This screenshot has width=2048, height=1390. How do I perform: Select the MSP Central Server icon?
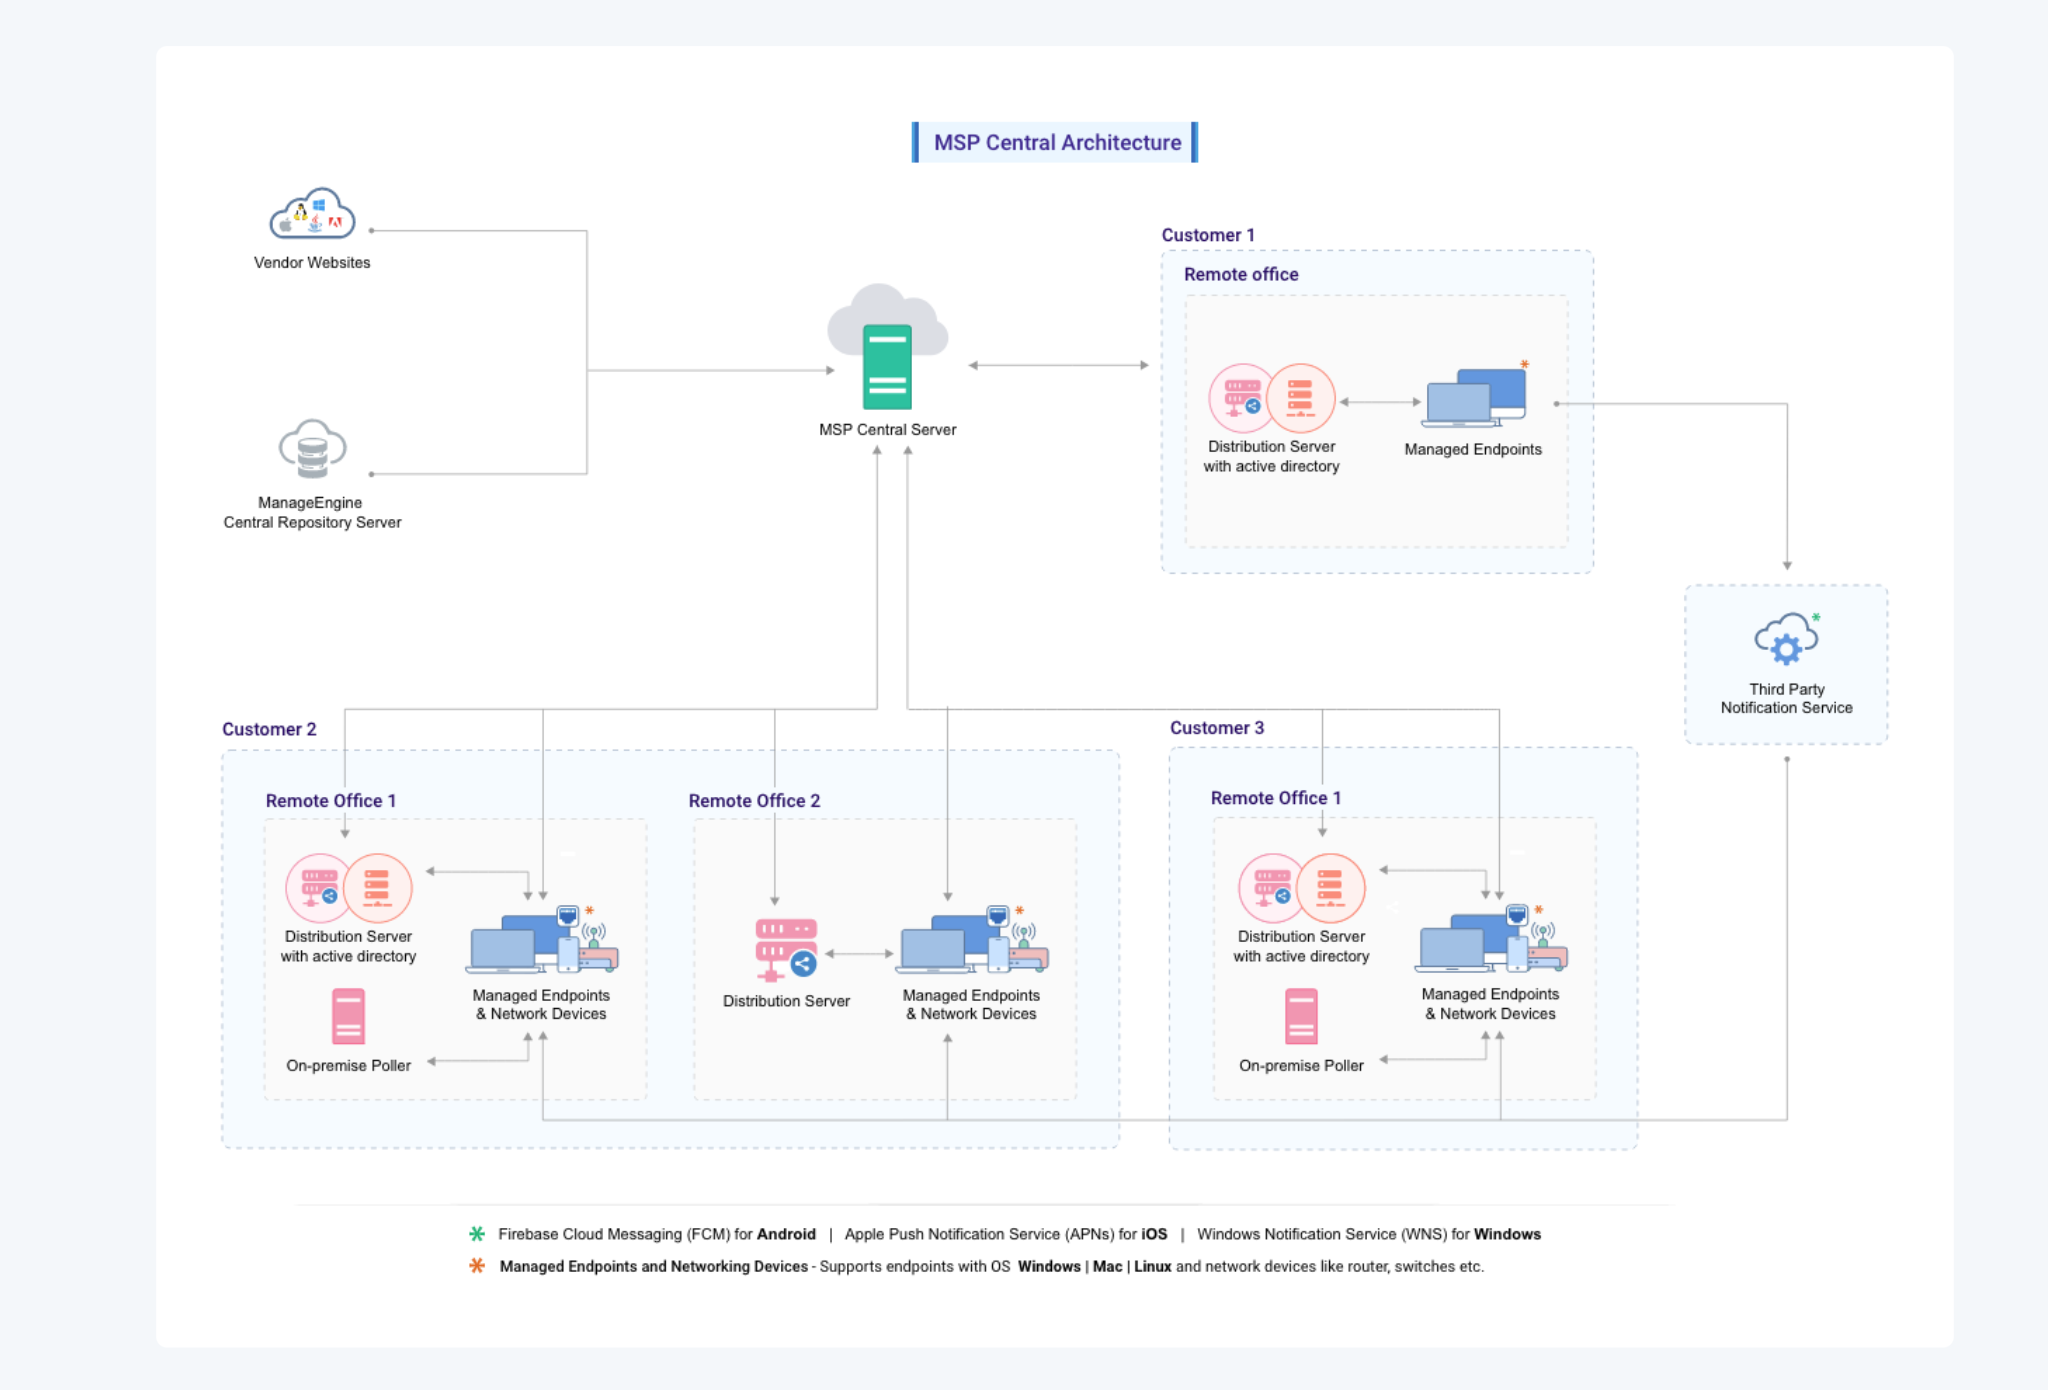pyautogui.click(x=887, y=347)
